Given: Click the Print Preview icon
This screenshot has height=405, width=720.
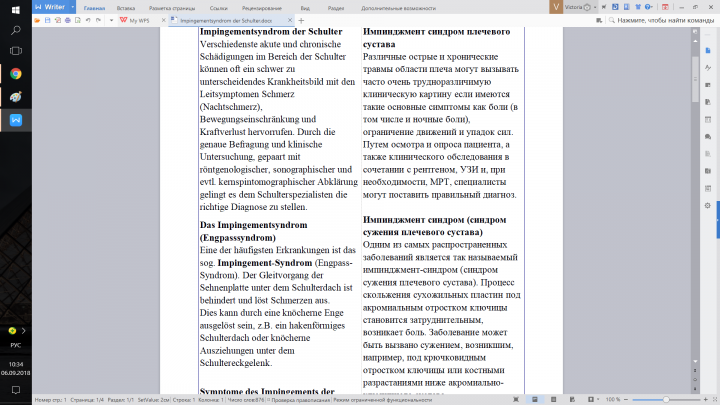Looking at the screenshot, I should tap(78, 20).
